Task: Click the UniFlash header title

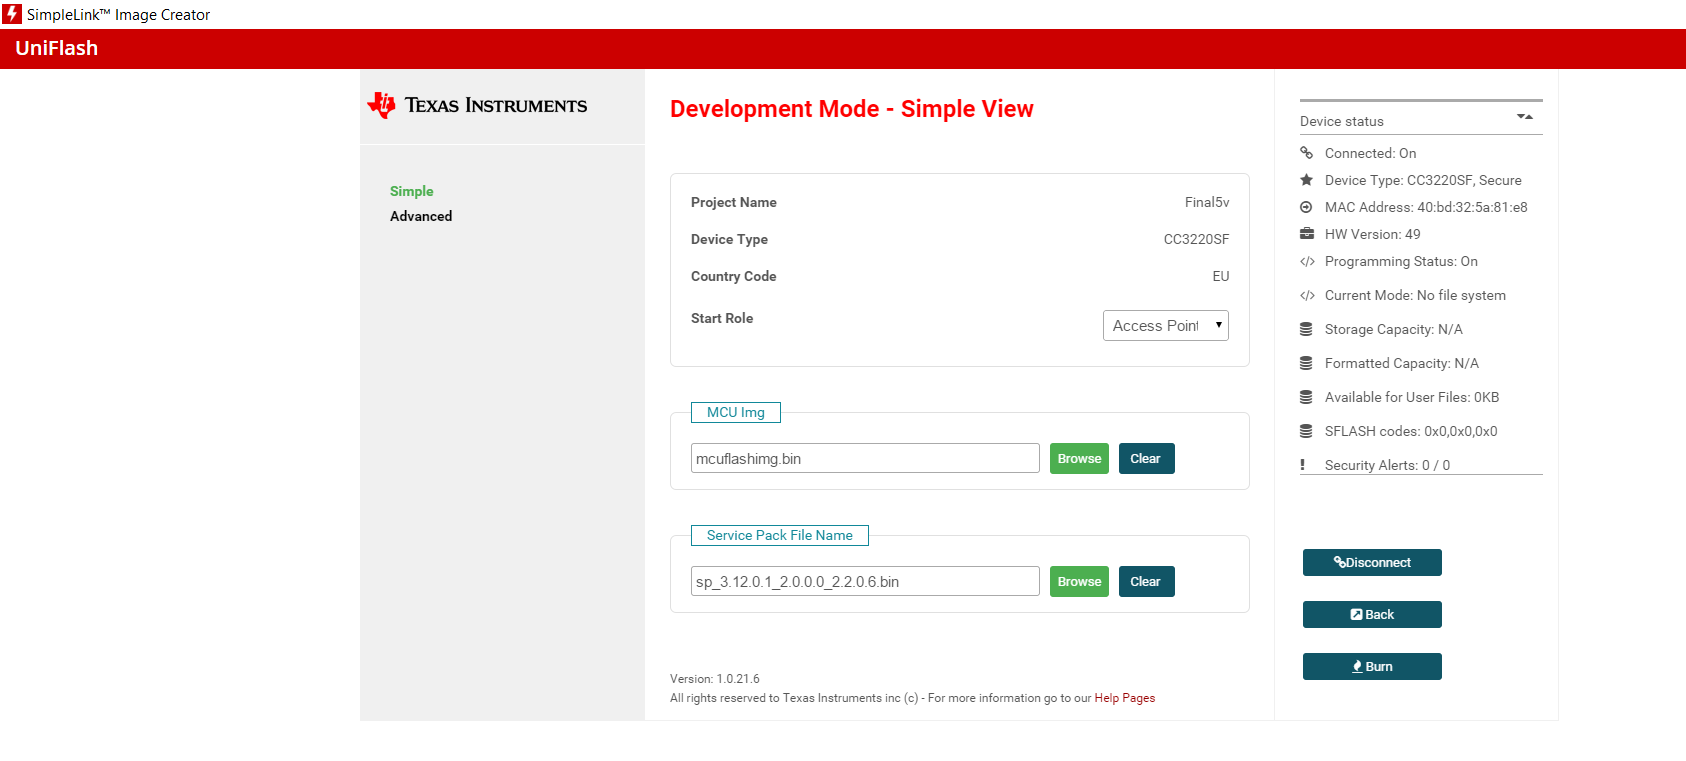Action: coord(57,48)
